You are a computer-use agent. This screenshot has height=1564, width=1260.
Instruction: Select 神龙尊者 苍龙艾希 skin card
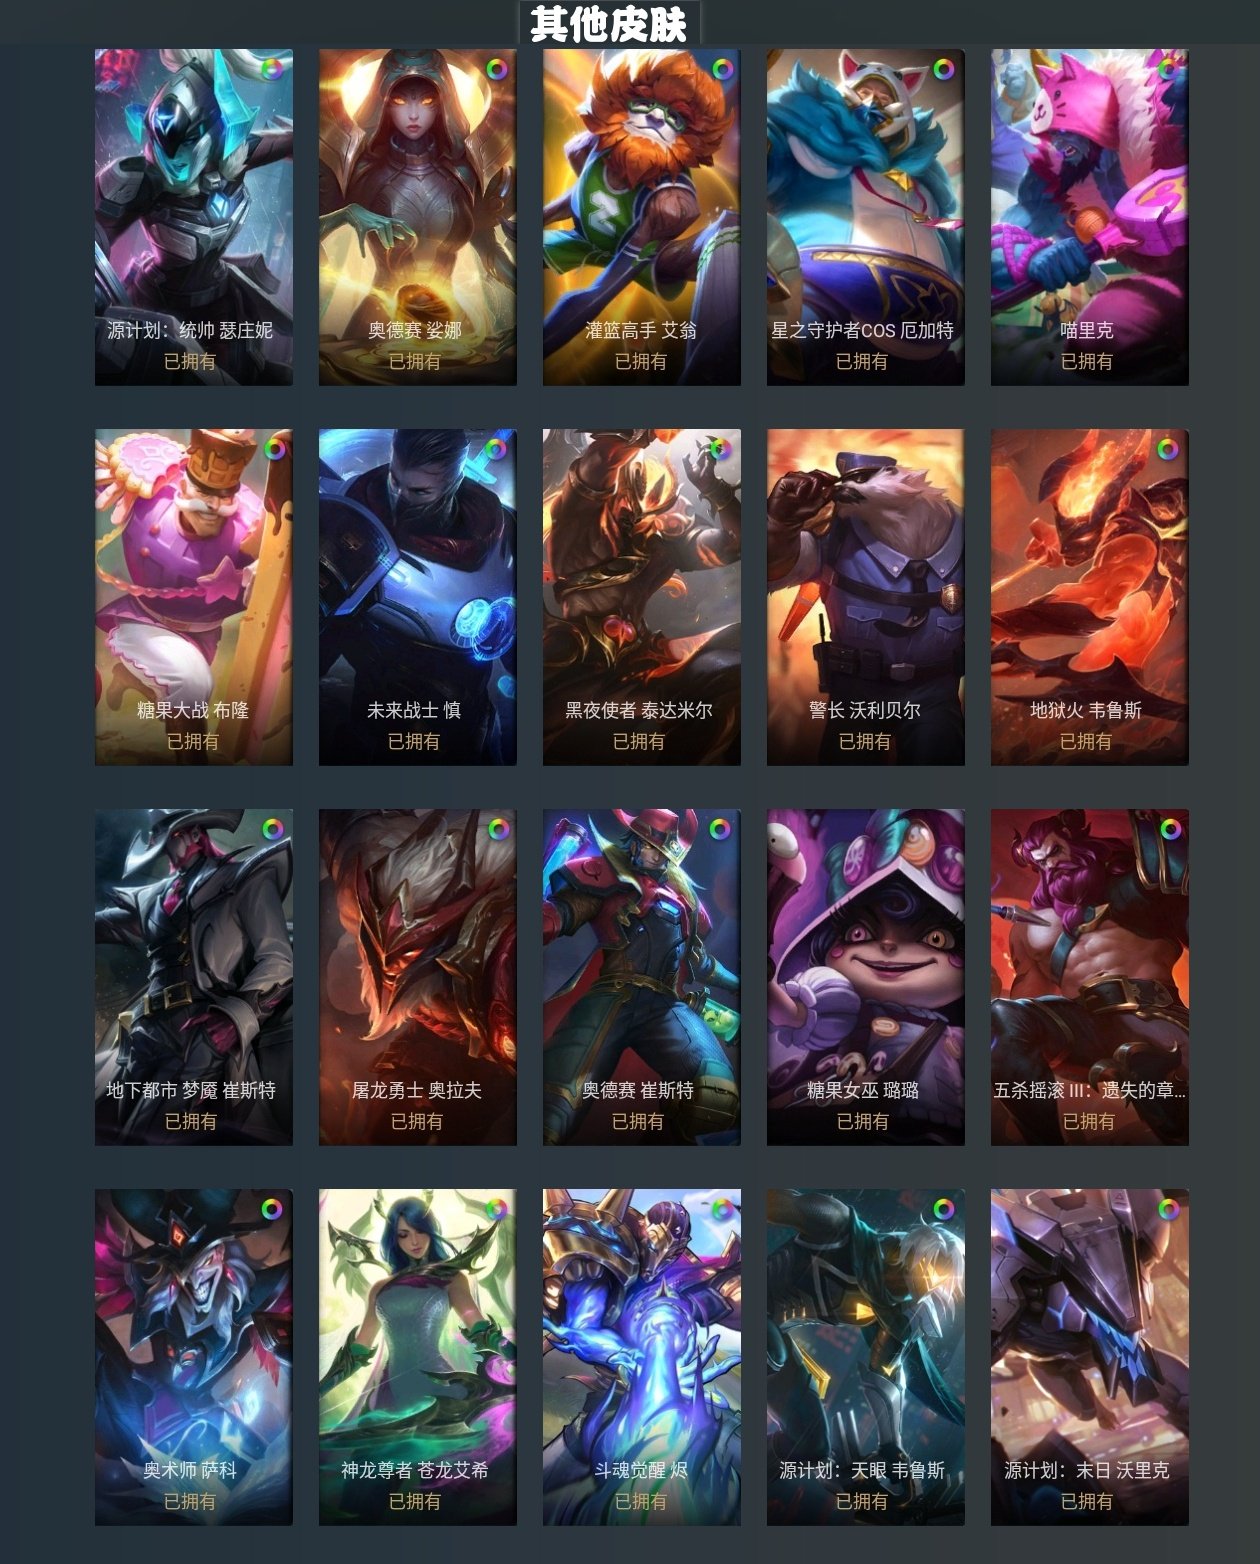[418, 1357]
